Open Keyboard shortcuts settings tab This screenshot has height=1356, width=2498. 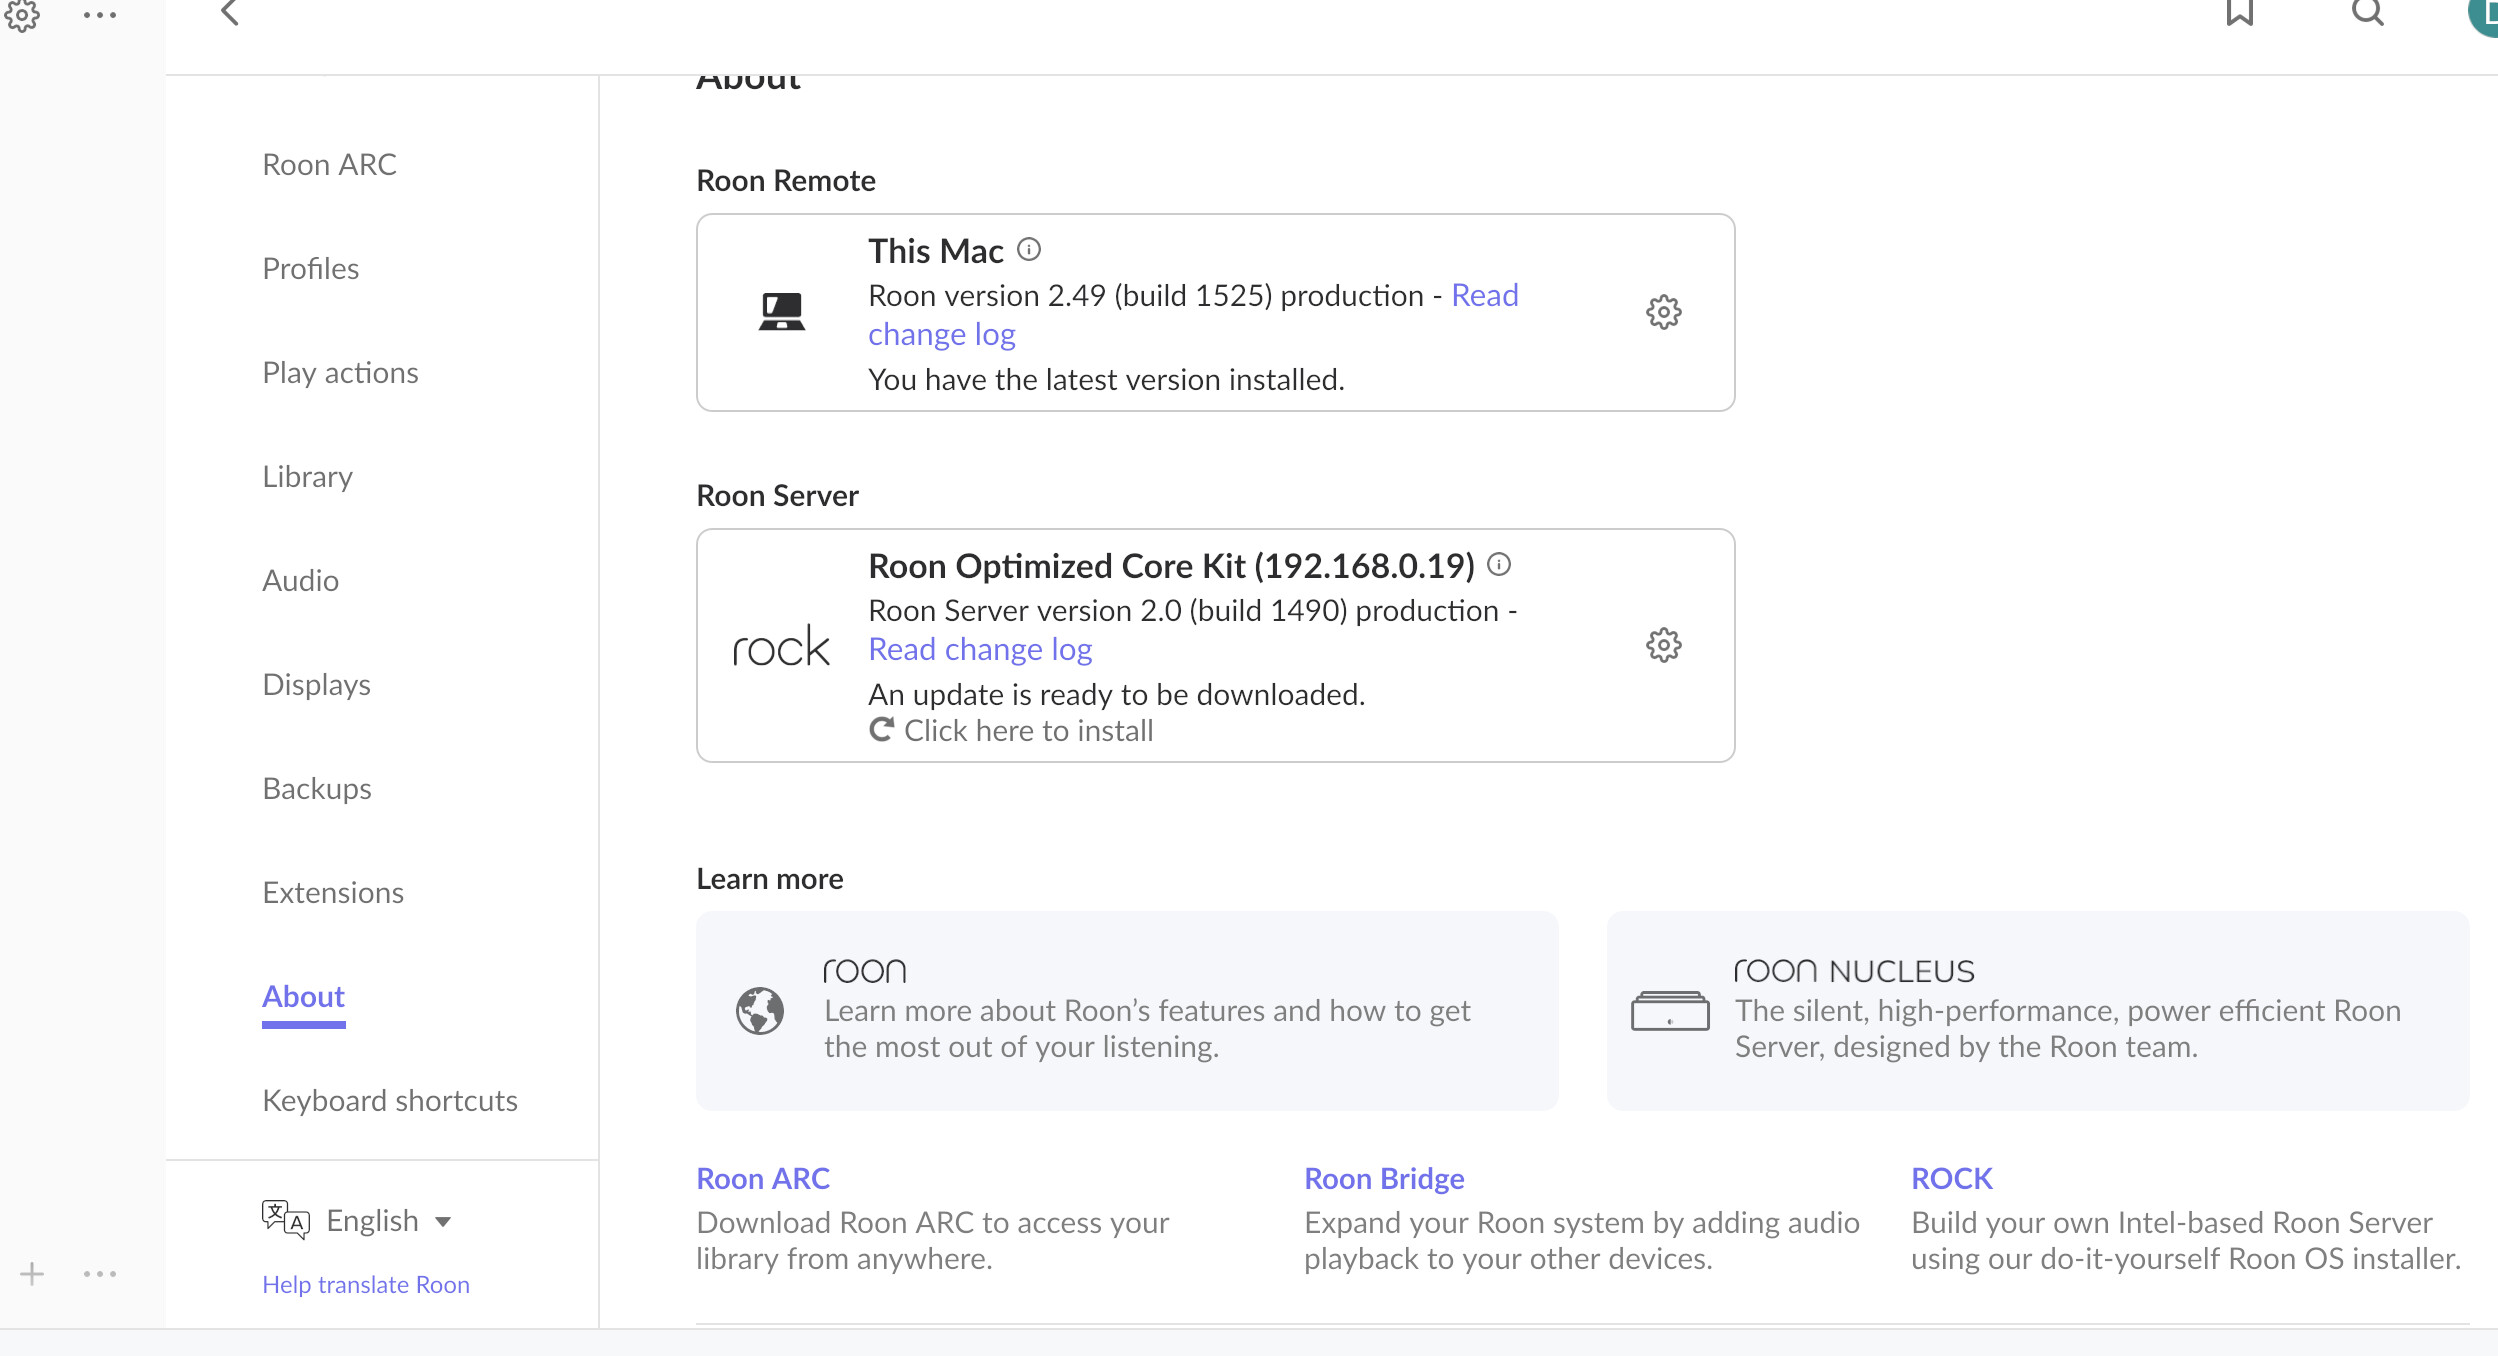pos(390,1100)
